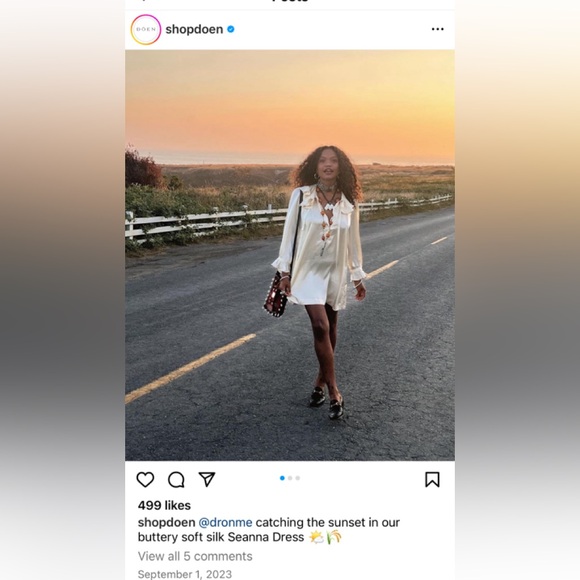
Task: Tap the sunset road post photo
Action: 290,255
